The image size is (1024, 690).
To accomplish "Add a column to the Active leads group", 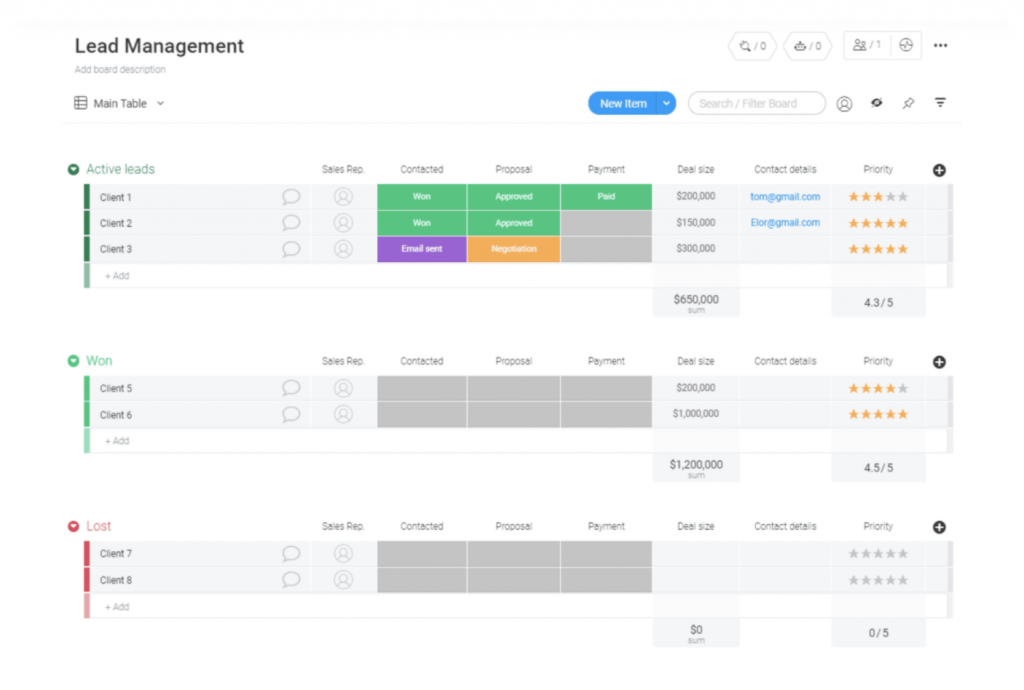I will click(939, 170).
